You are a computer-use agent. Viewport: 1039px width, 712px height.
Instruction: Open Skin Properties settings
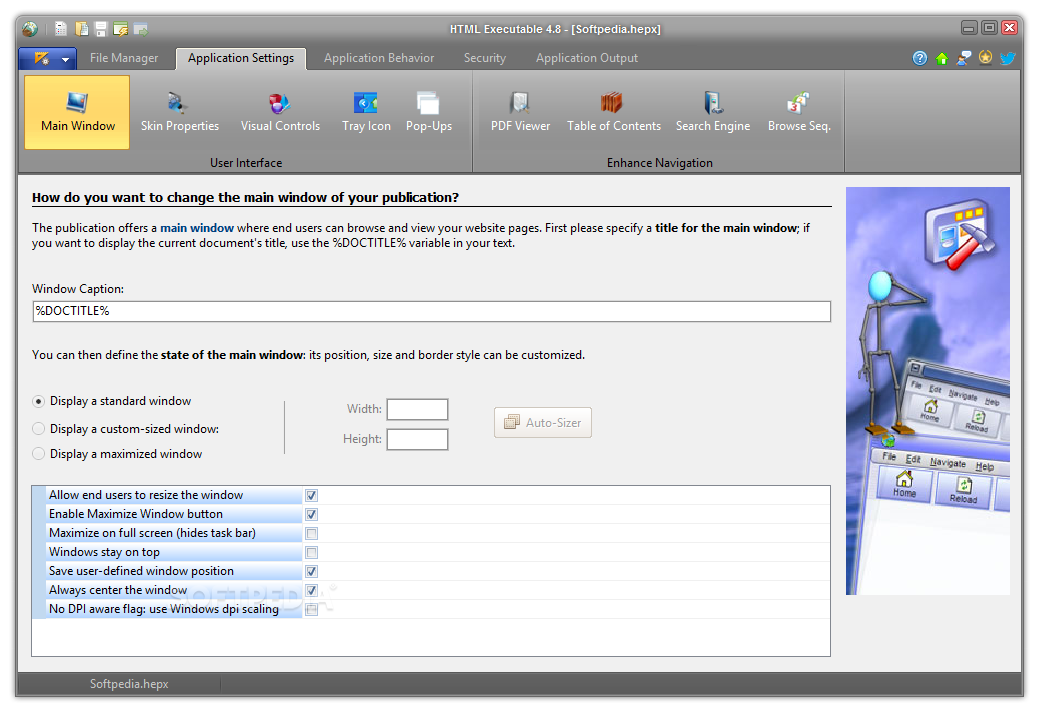pyautogui.click(x=180, y=112)
